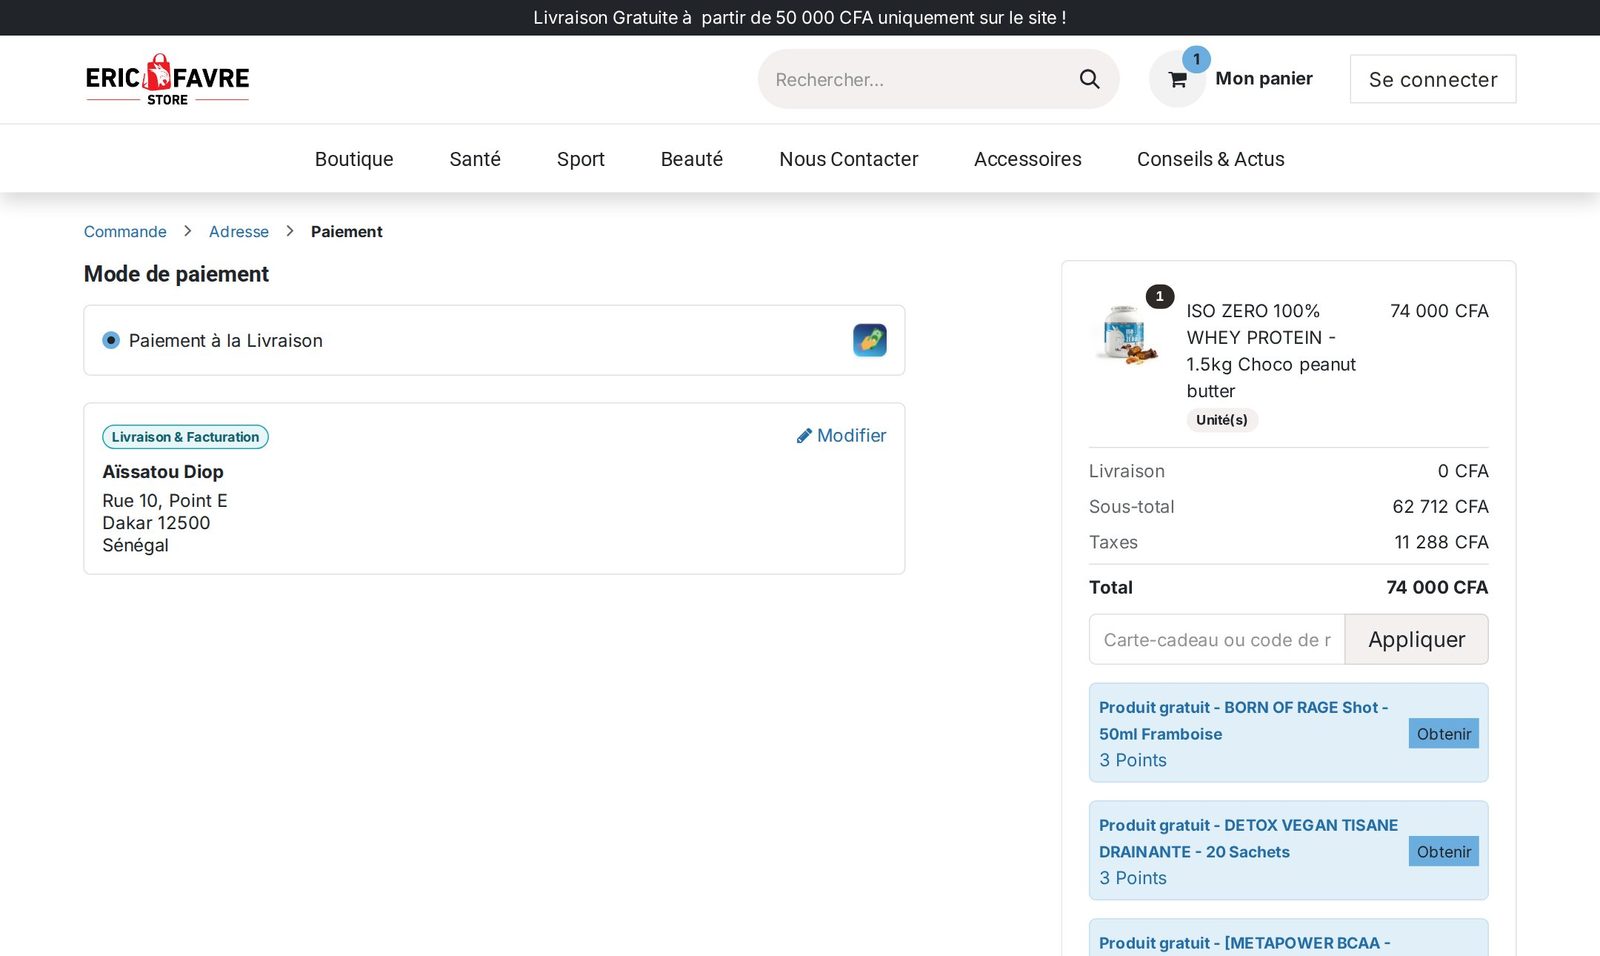The width and height of the screenshot is (1600, 956).
Task: Click the Mode de paiement heading
Action: click(x=176, y=274)
